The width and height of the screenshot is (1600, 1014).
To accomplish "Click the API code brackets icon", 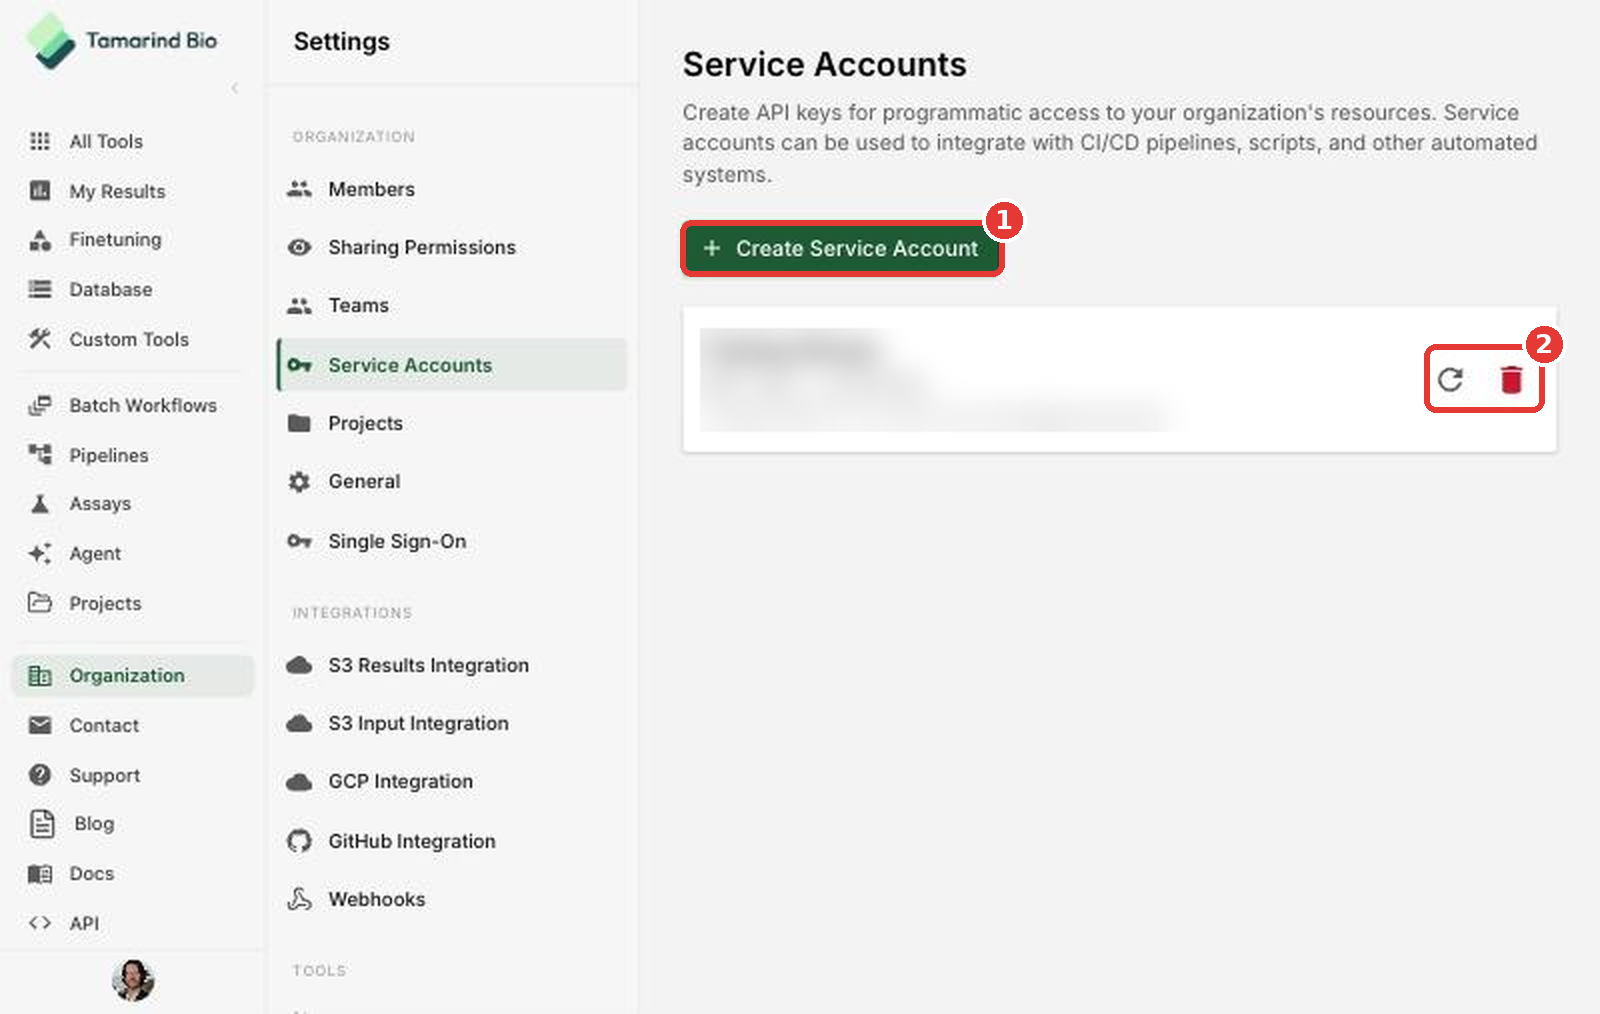I will click(40, 923).
